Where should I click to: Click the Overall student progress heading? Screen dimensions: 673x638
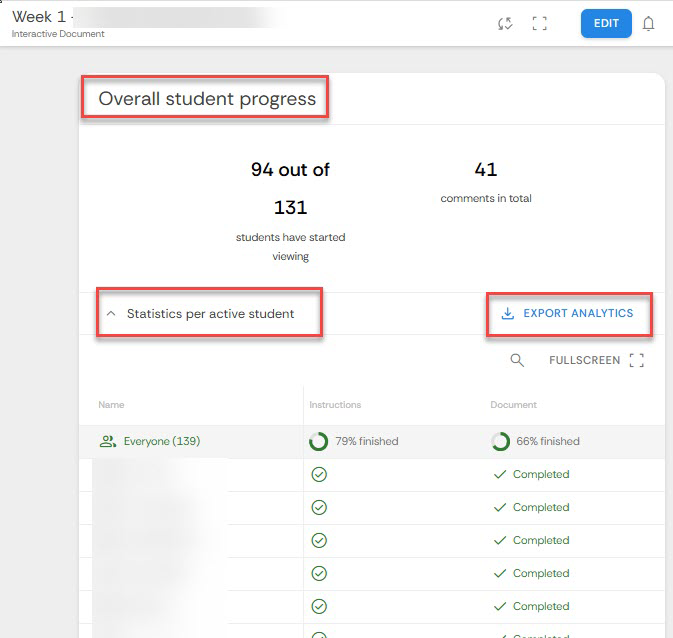pyautogui.click(x=207, y=98)
